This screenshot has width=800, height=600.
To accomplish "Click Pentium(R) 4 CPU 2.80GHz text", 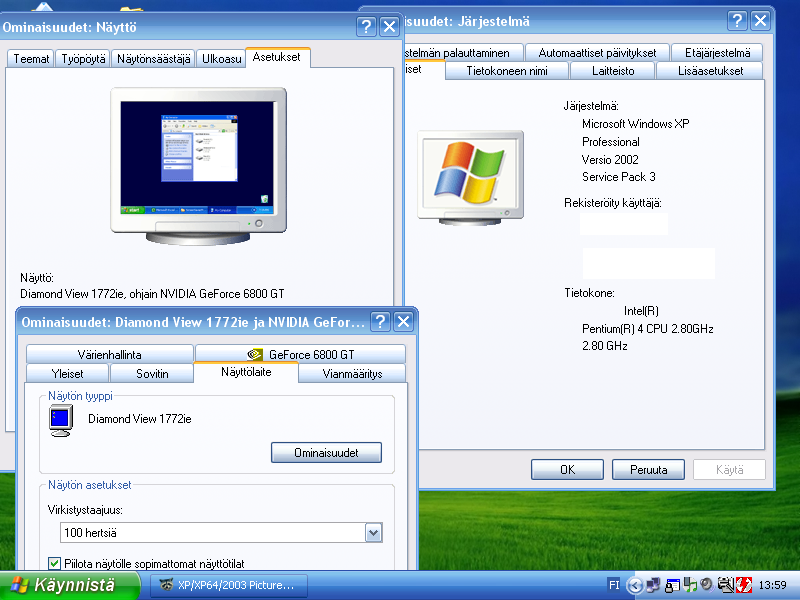I will (647, 329).
